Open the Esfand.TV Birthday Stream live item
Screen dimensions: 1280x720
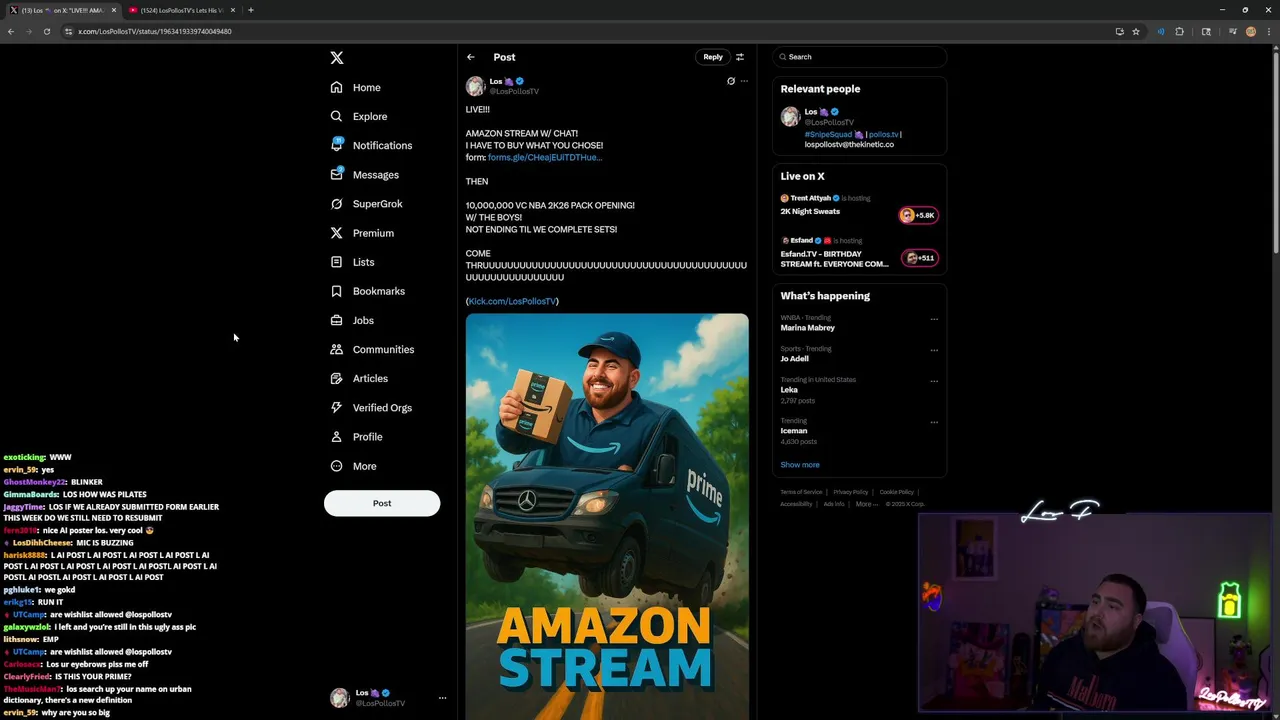pyautogui.click(x=834, y=259)
